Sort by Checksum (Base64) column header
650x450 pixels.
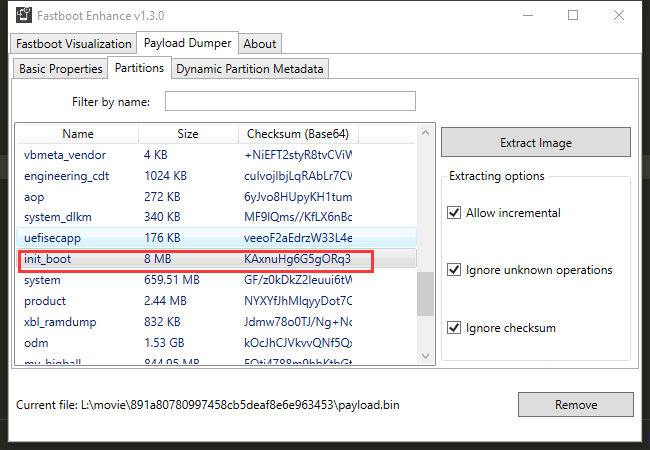tap(298, 134)
